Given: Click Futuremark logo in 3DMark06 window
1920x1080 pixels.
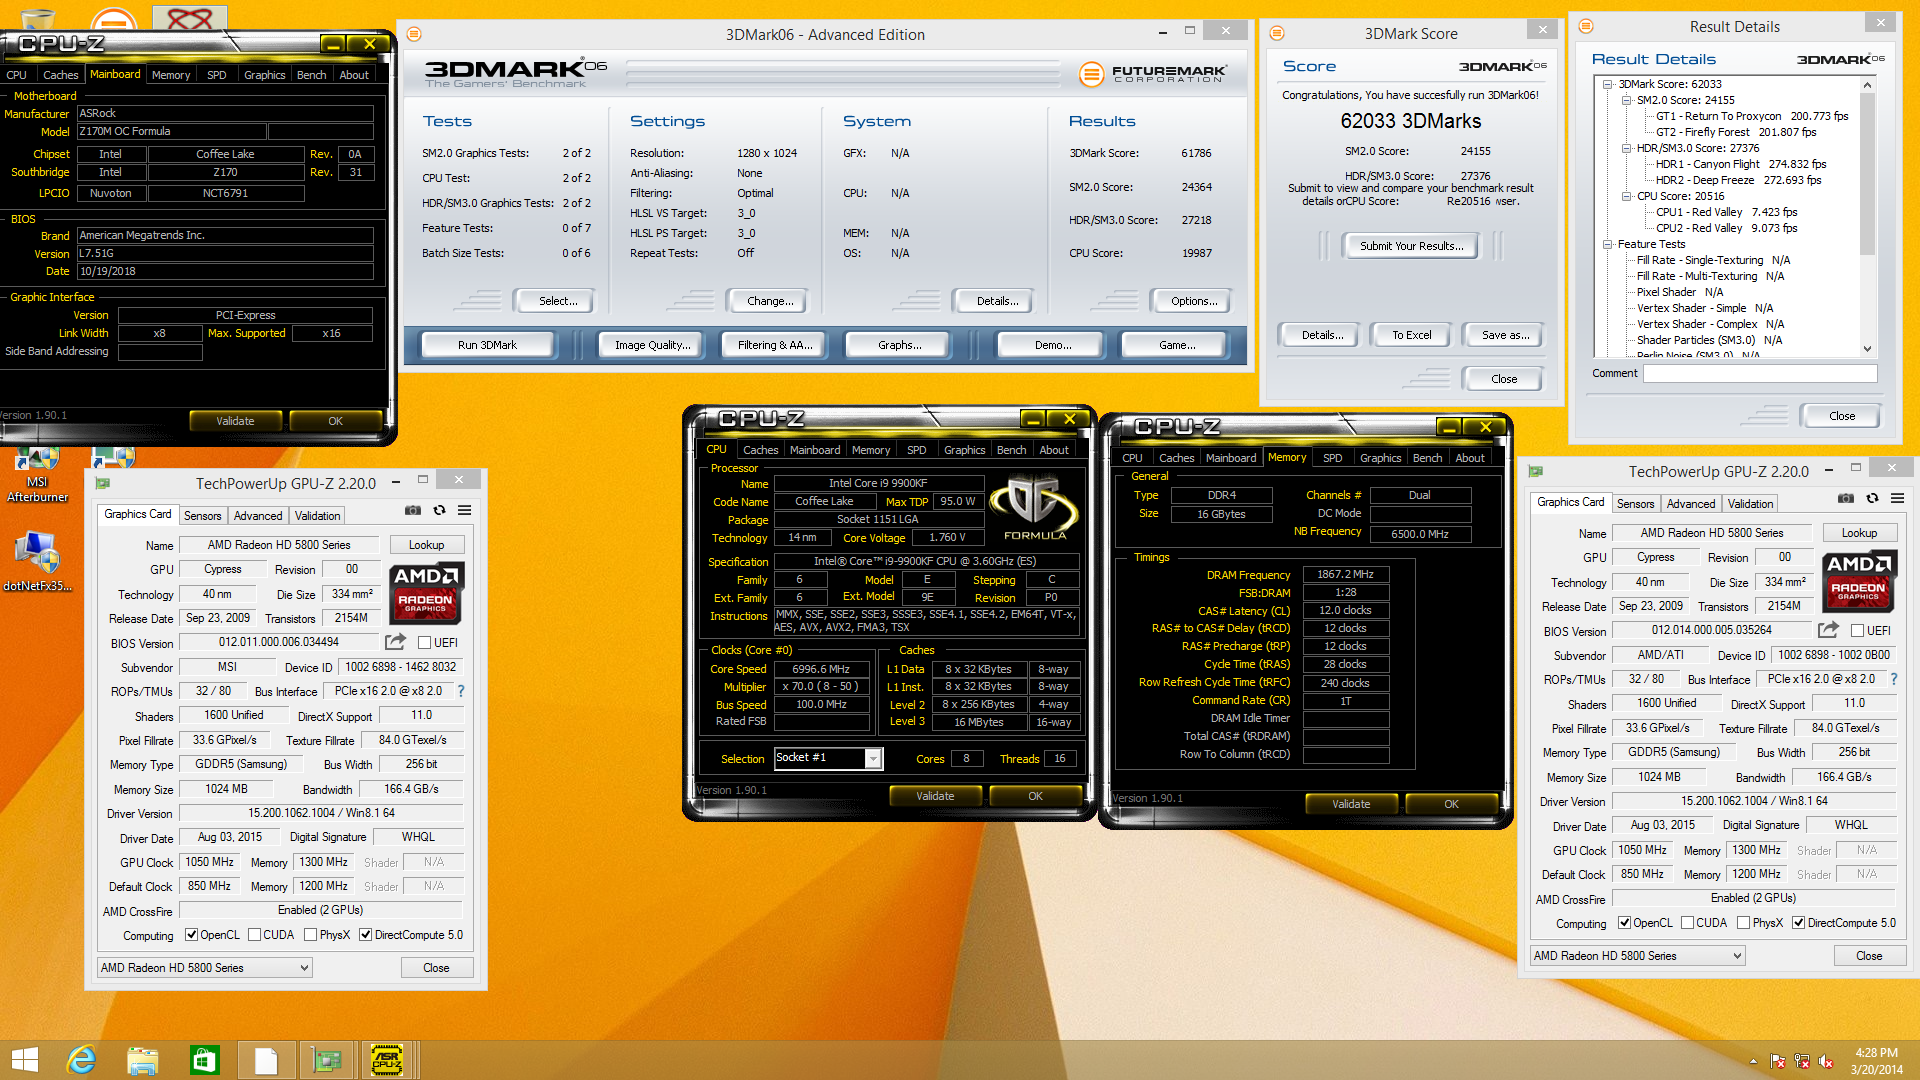Looking at the screenshot, I should 1153,74.
